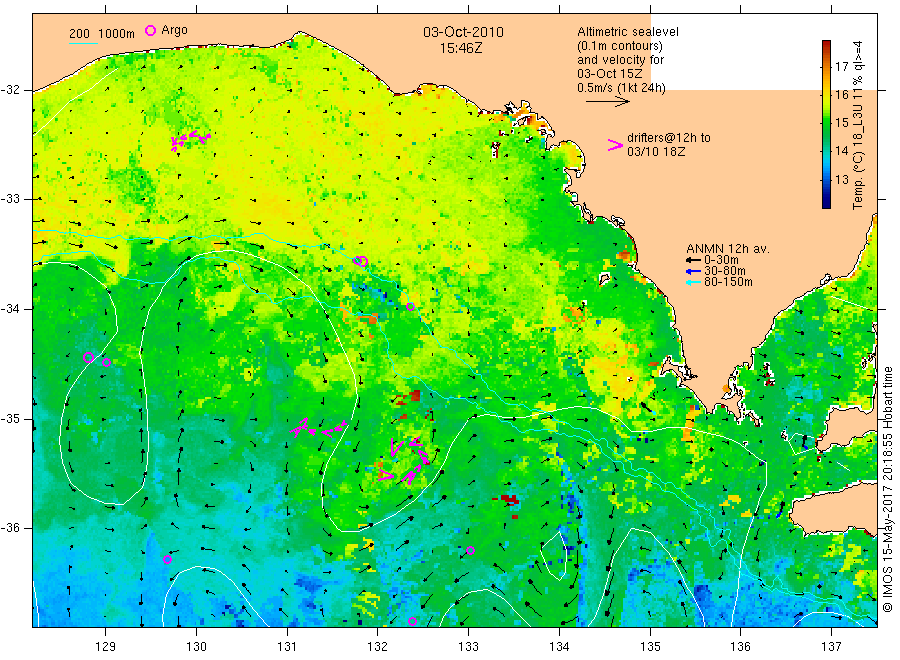Select Argo float marker near 129°E, 34.5°S
This screenshot has height=660, width=900.
pyautogui.click(x=106, y=362)
